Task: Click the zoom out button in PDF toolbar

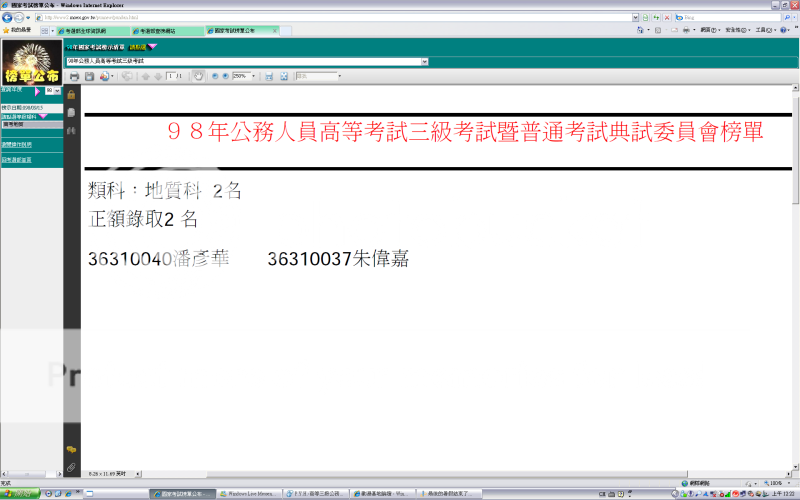Action: pyautogui.click(x=215, y=76)
